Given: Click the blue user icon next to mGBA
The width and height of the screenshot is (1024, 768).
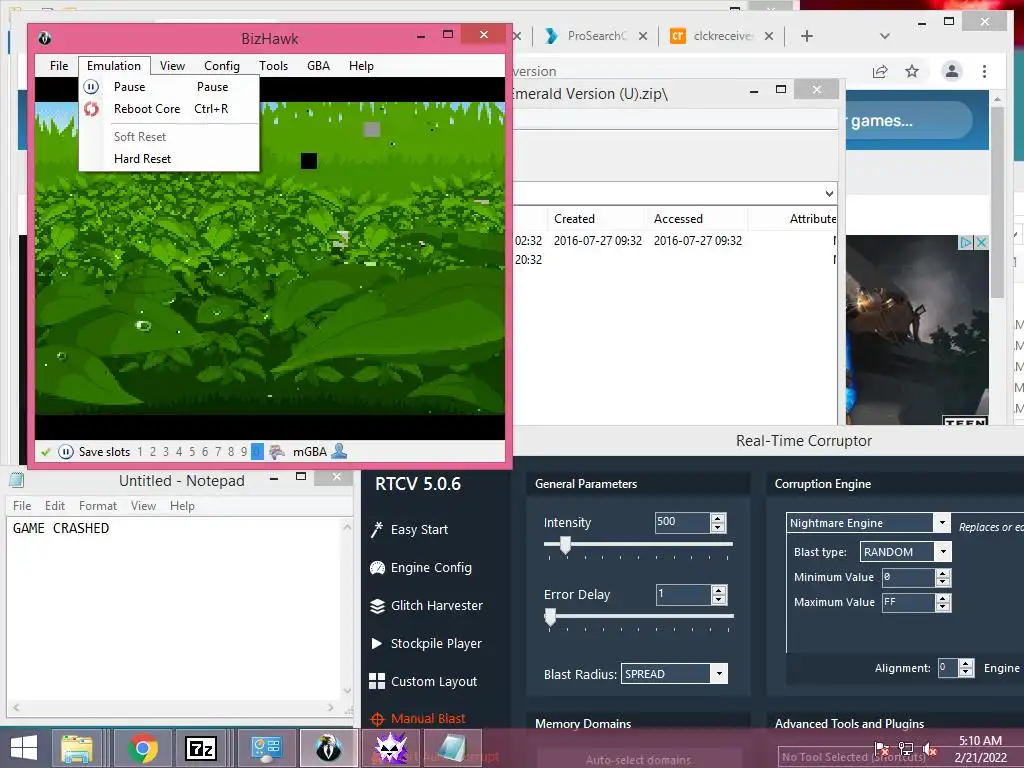Looking at the screenshot, I should 339,451.
